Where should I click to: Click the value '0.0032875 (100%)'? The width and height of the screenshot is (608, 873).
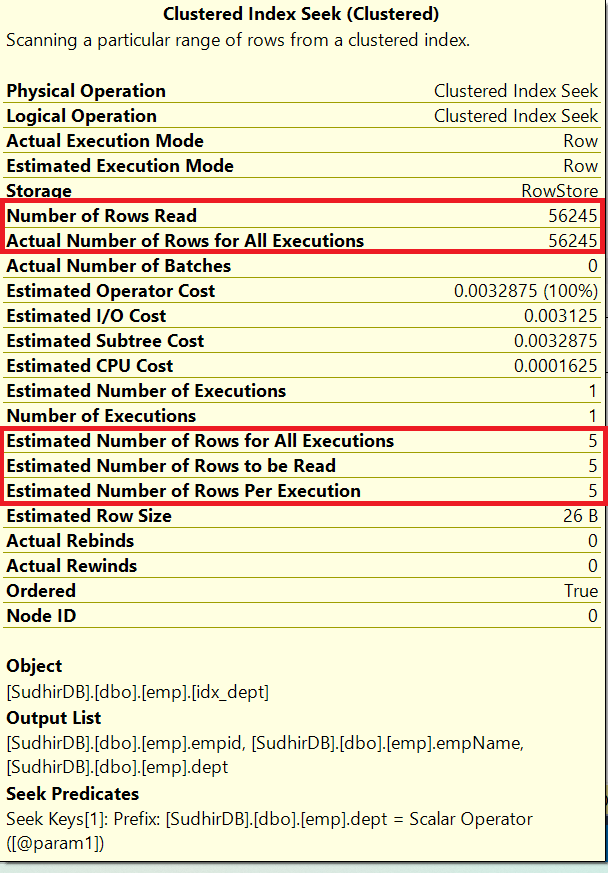[x=526, y=291]
